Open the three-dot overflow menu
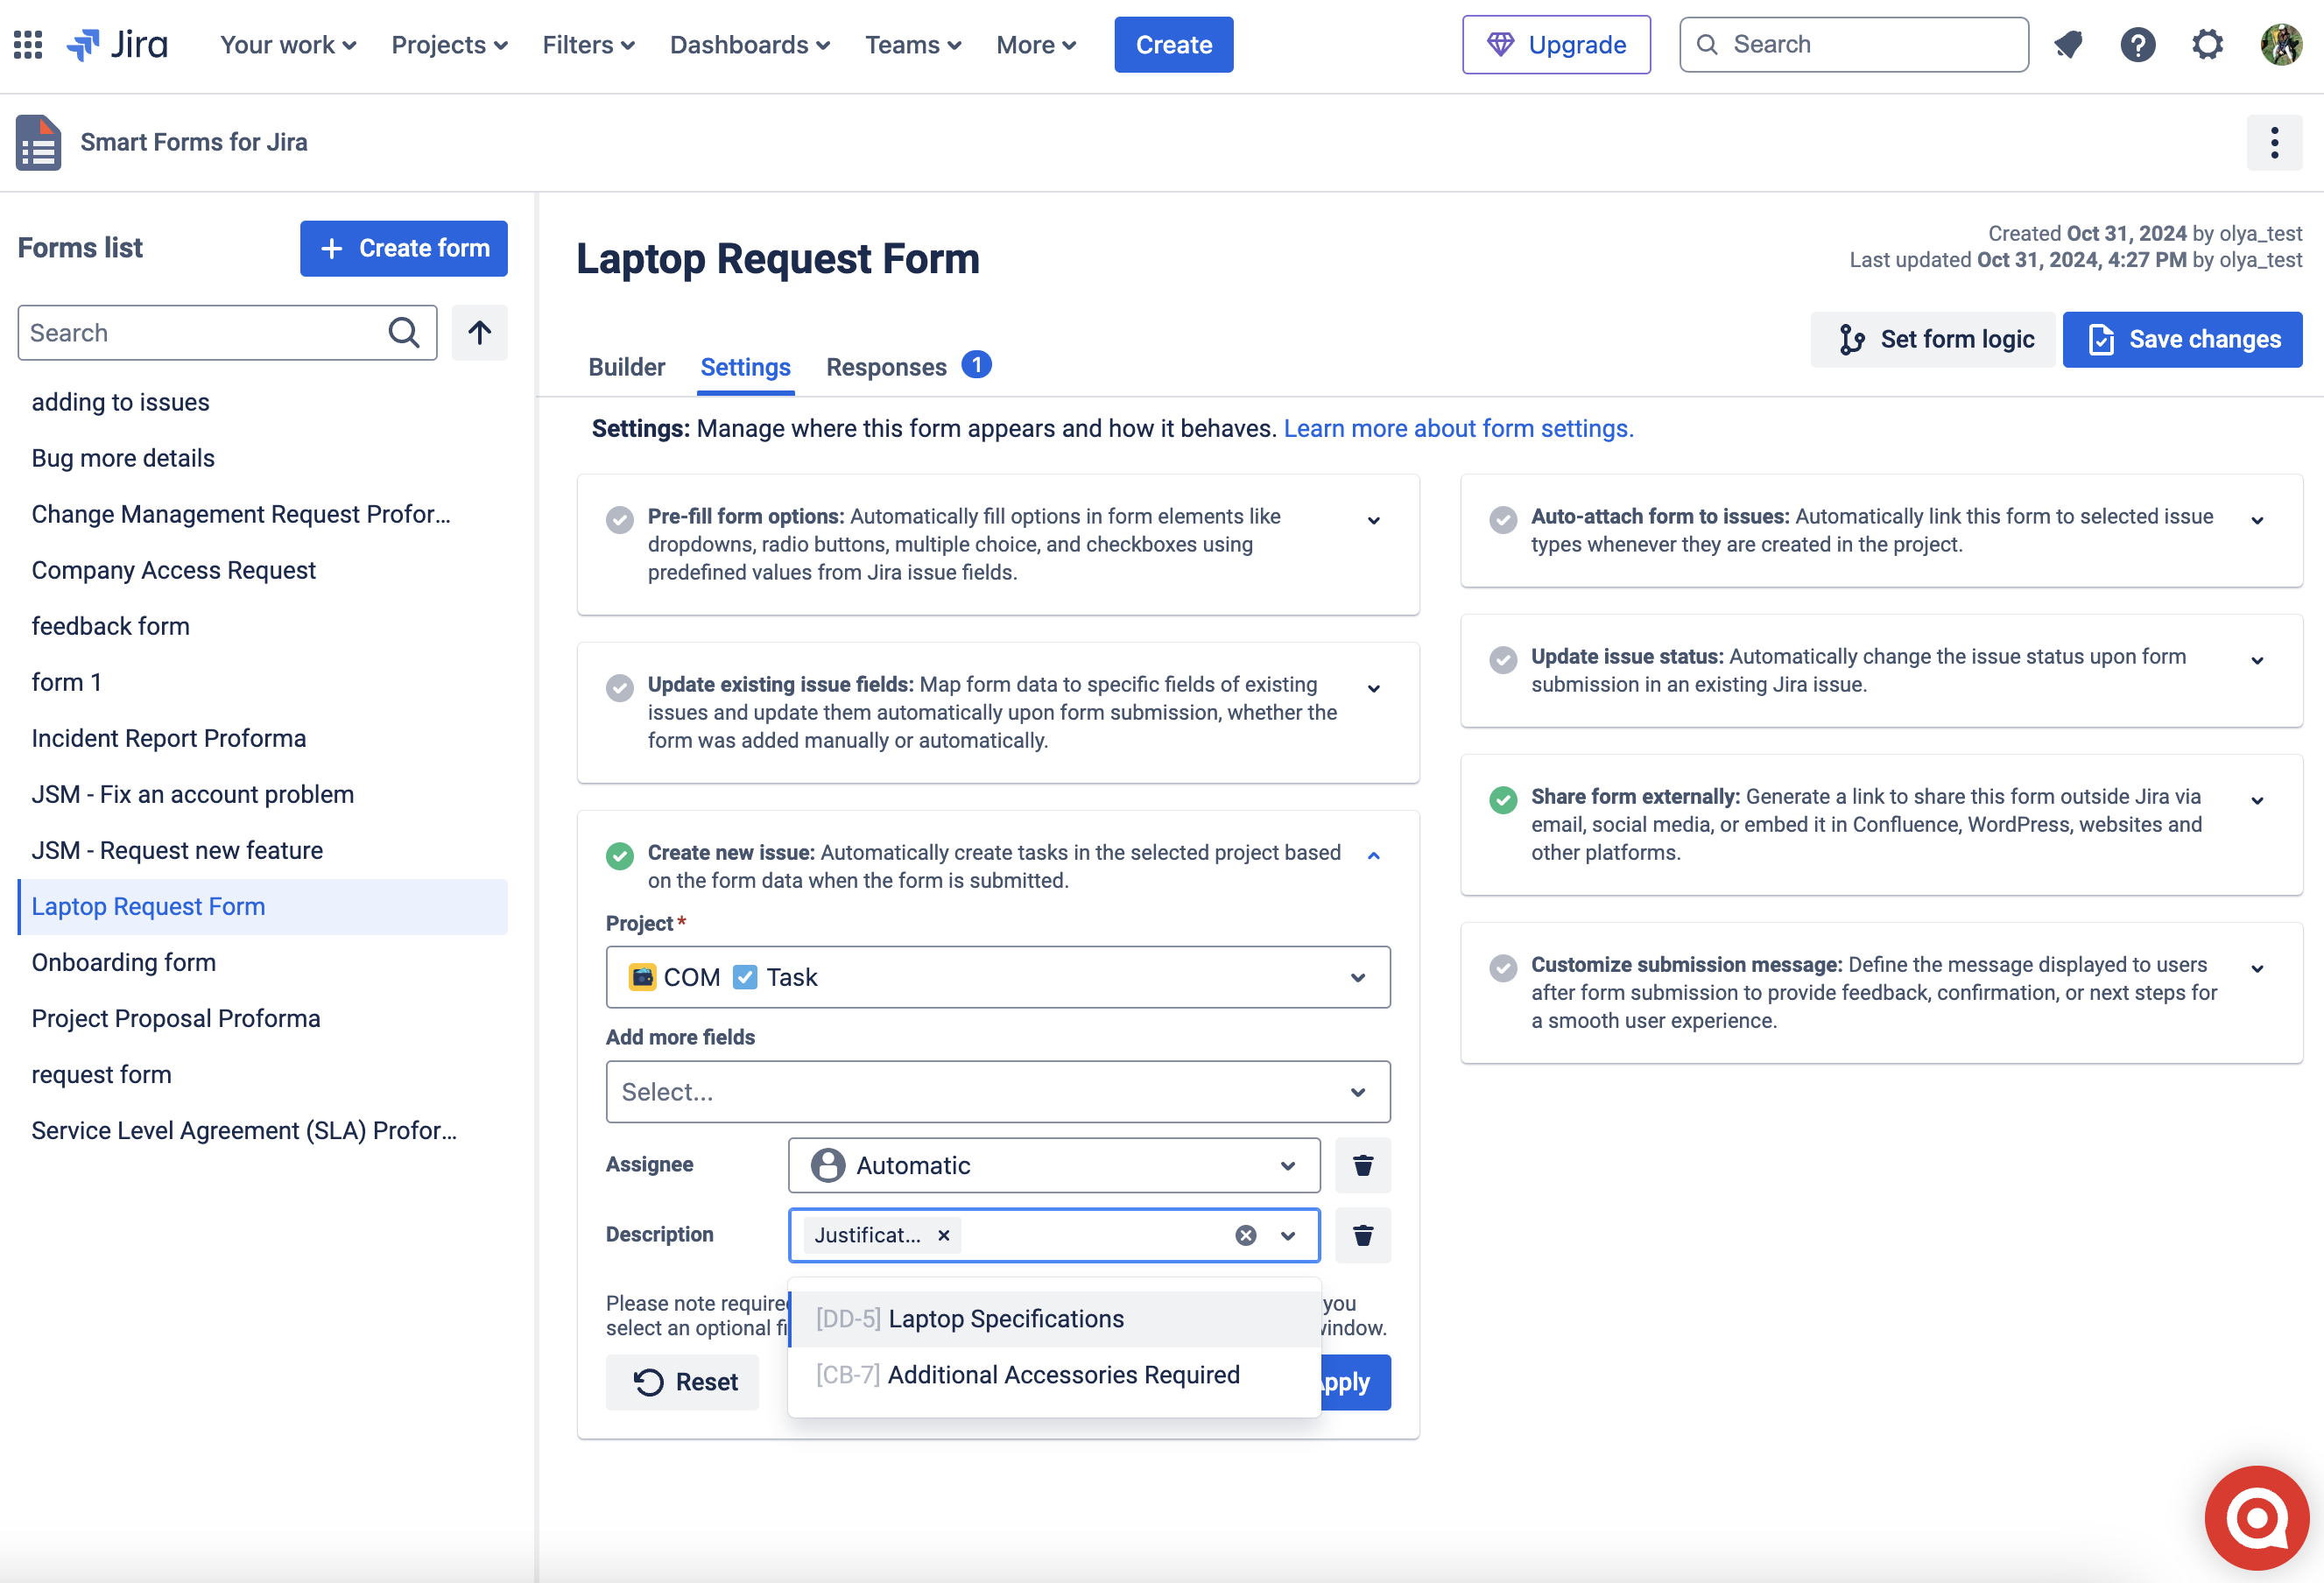Image resolution: width=2324 pixels, height=1583 pixels. point(2274,143)
